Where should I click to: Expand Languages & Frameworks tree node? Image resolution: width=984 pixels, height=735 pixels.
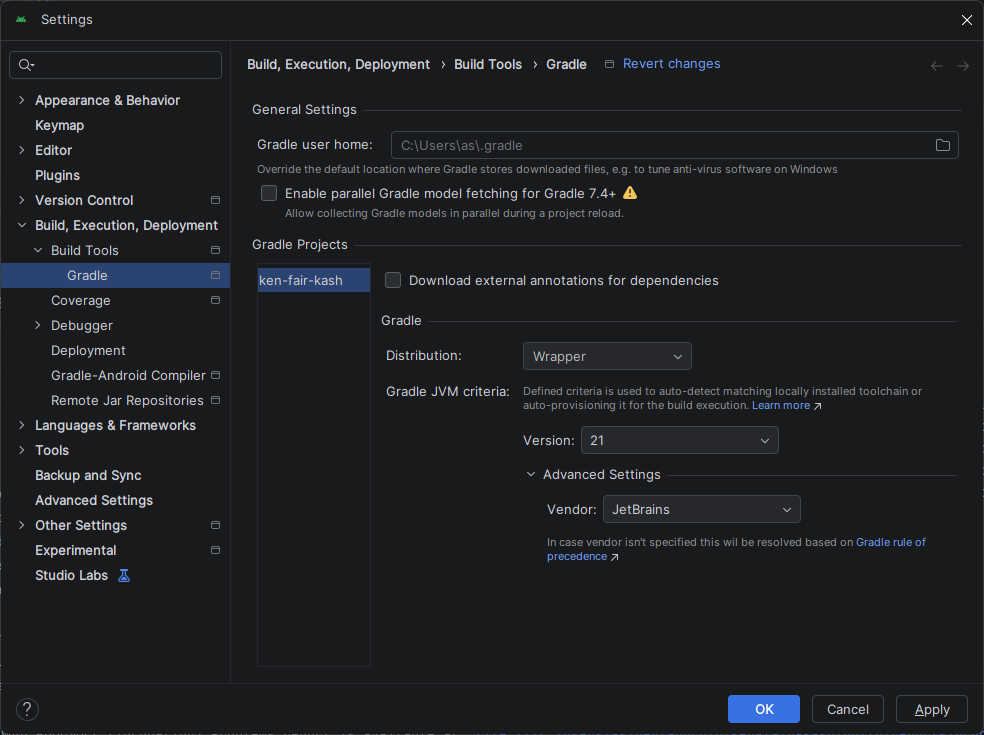pyautogui.click(x=22, y=425)
